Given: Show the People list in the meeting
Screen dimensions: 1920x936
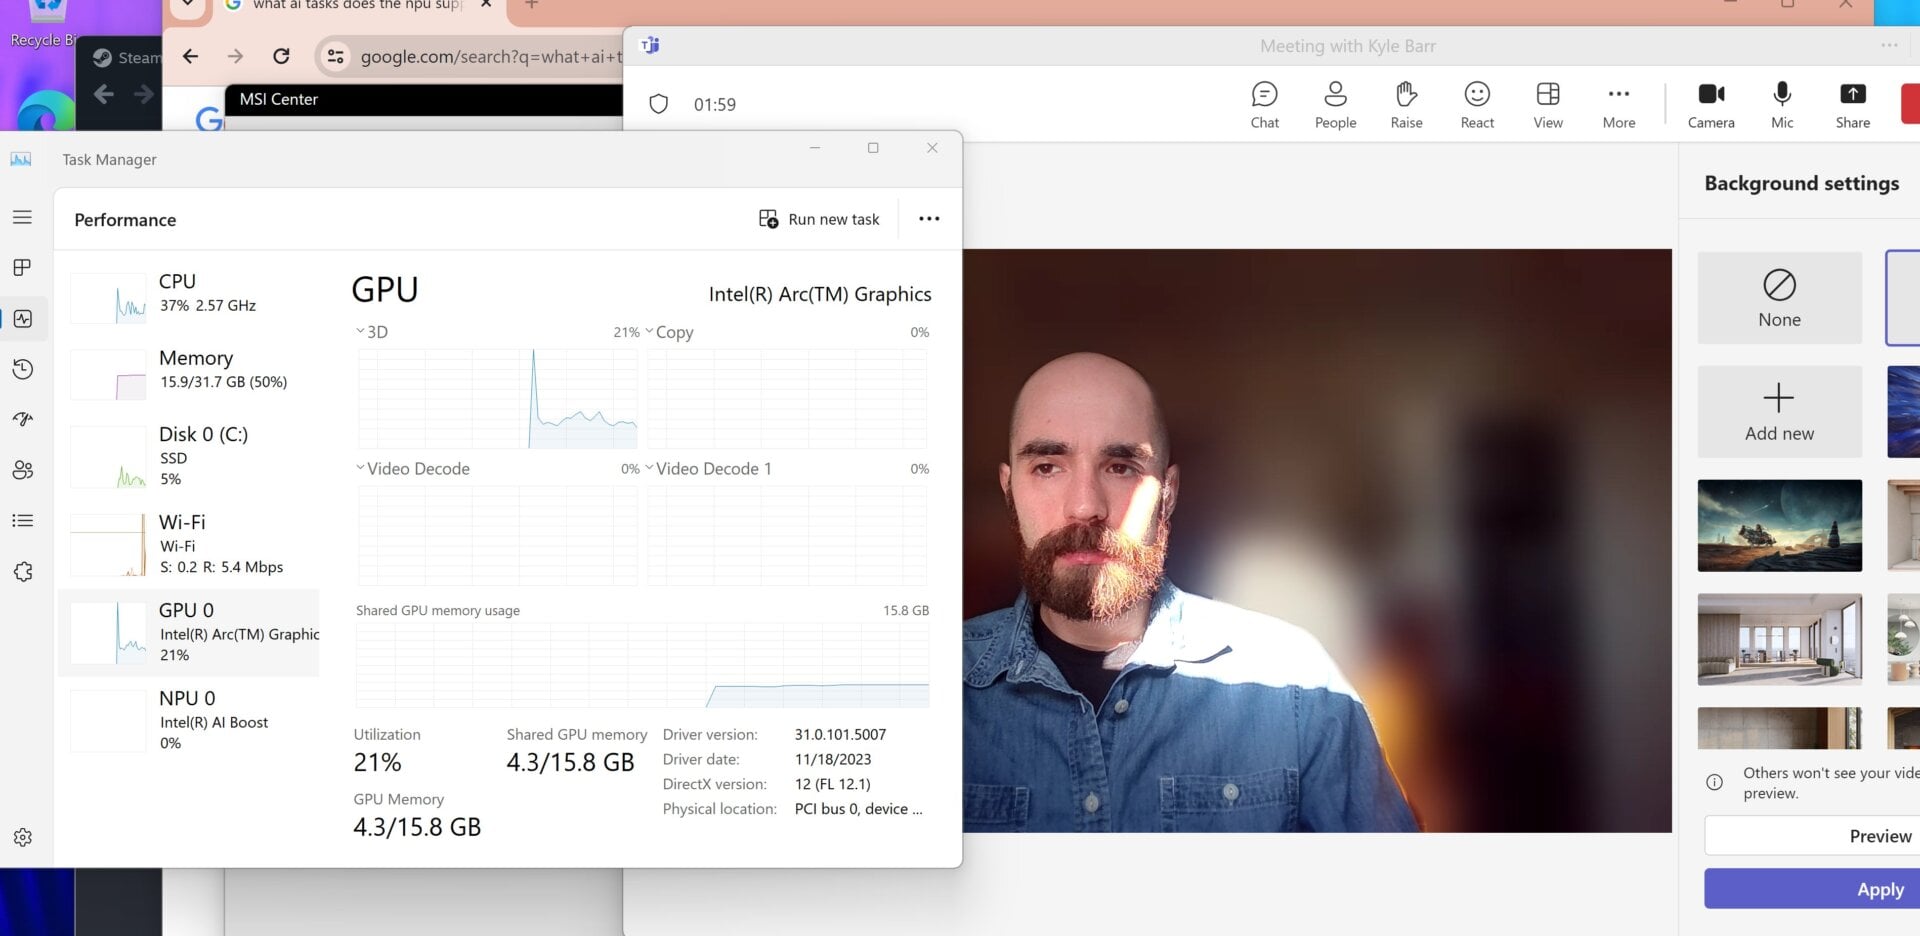Looking at the screenshot, I should 1335,105.
